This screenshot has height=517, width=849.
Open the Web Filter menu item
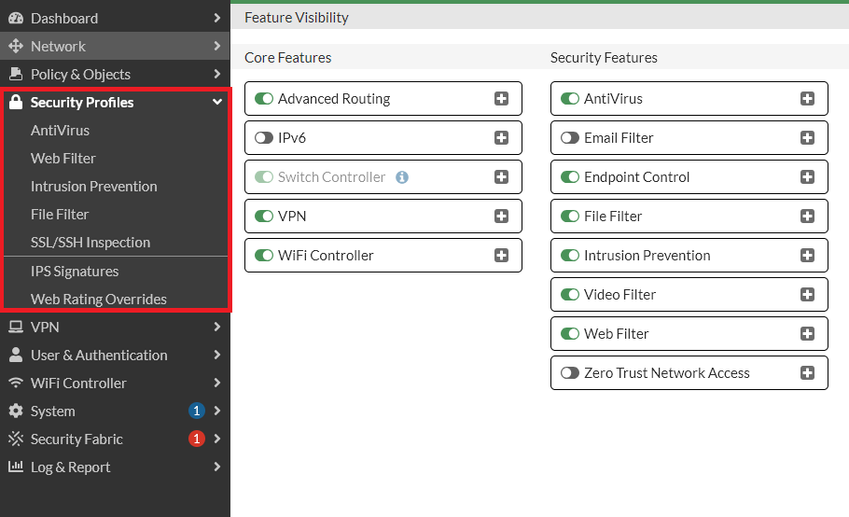pyautogui.click(x=63, y=158)
